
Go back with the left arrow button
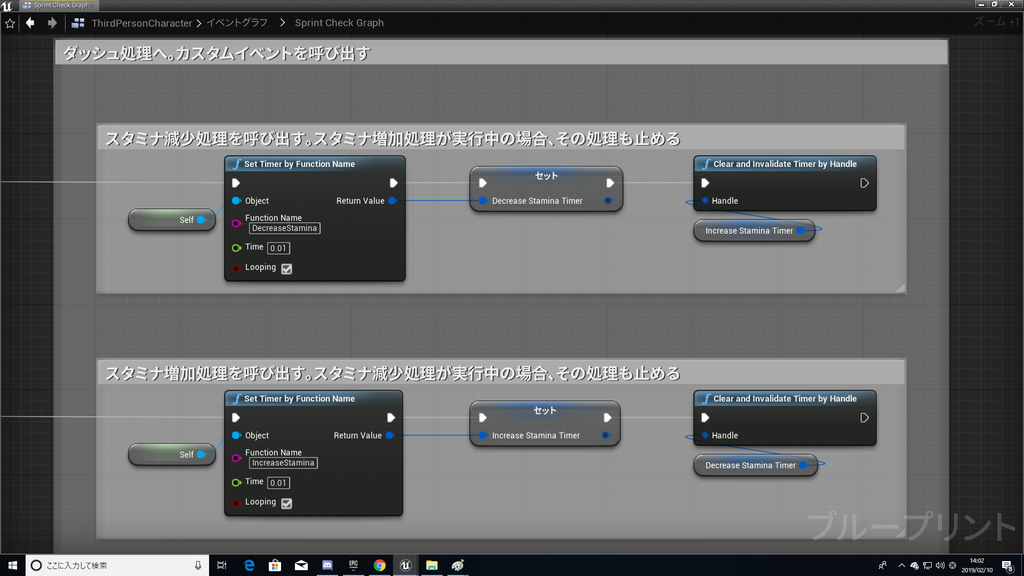pyautogui.click(x=30, y=23)
